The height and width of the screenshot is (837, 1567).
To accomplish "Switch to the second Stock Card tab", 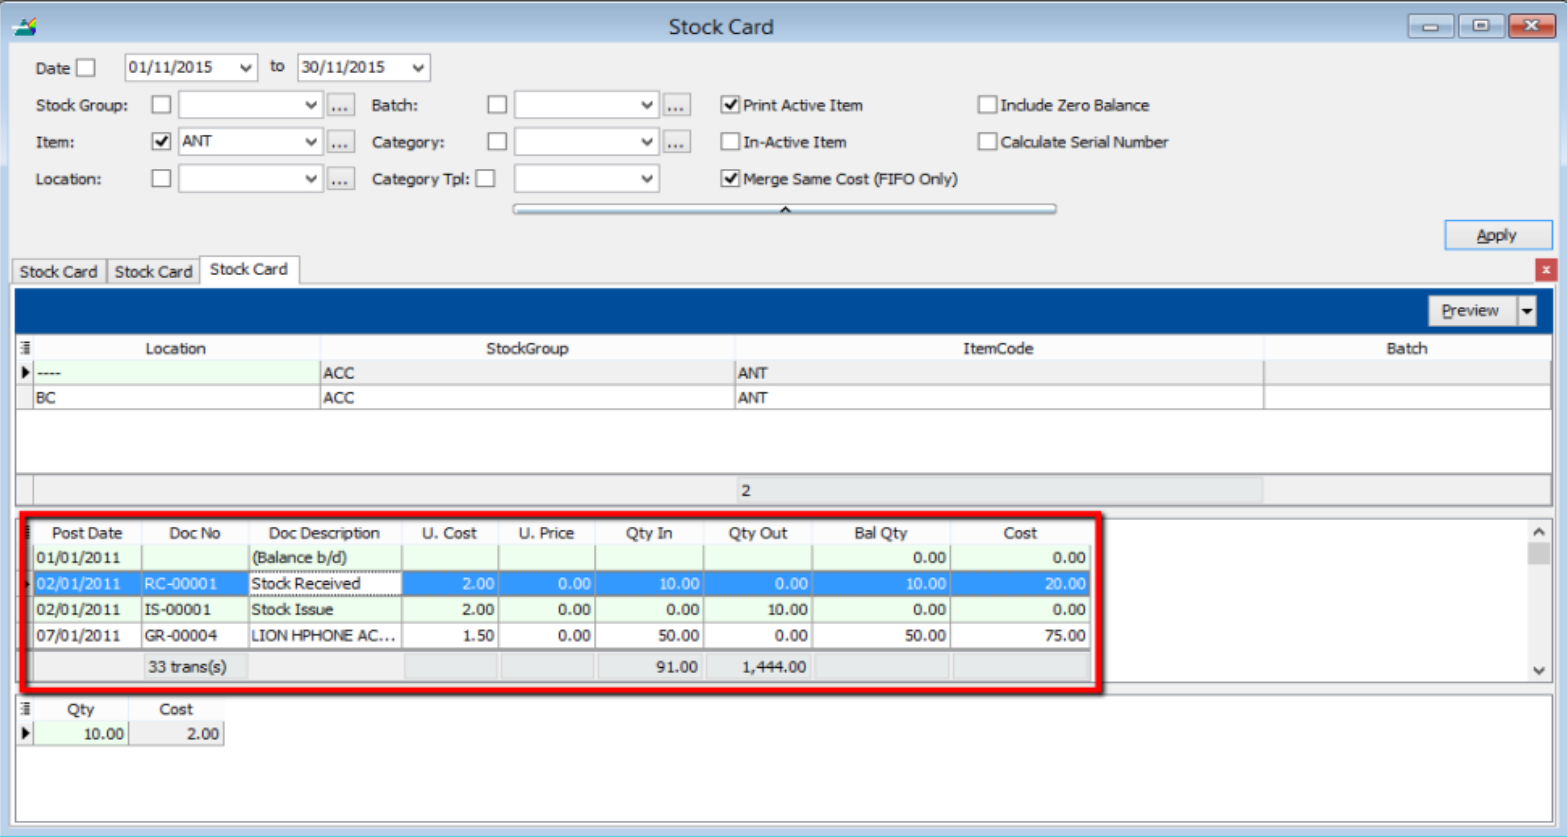I will pos(153,272).
